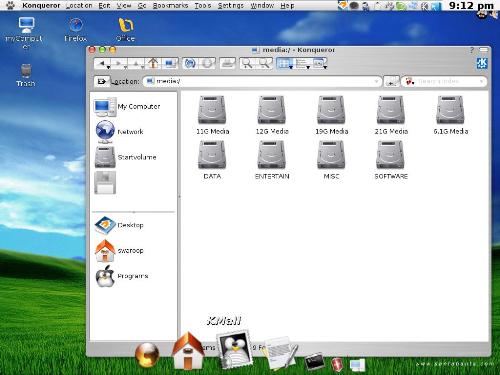Click the Stop loading toolbar icon
500x375 pixels.
207,63
